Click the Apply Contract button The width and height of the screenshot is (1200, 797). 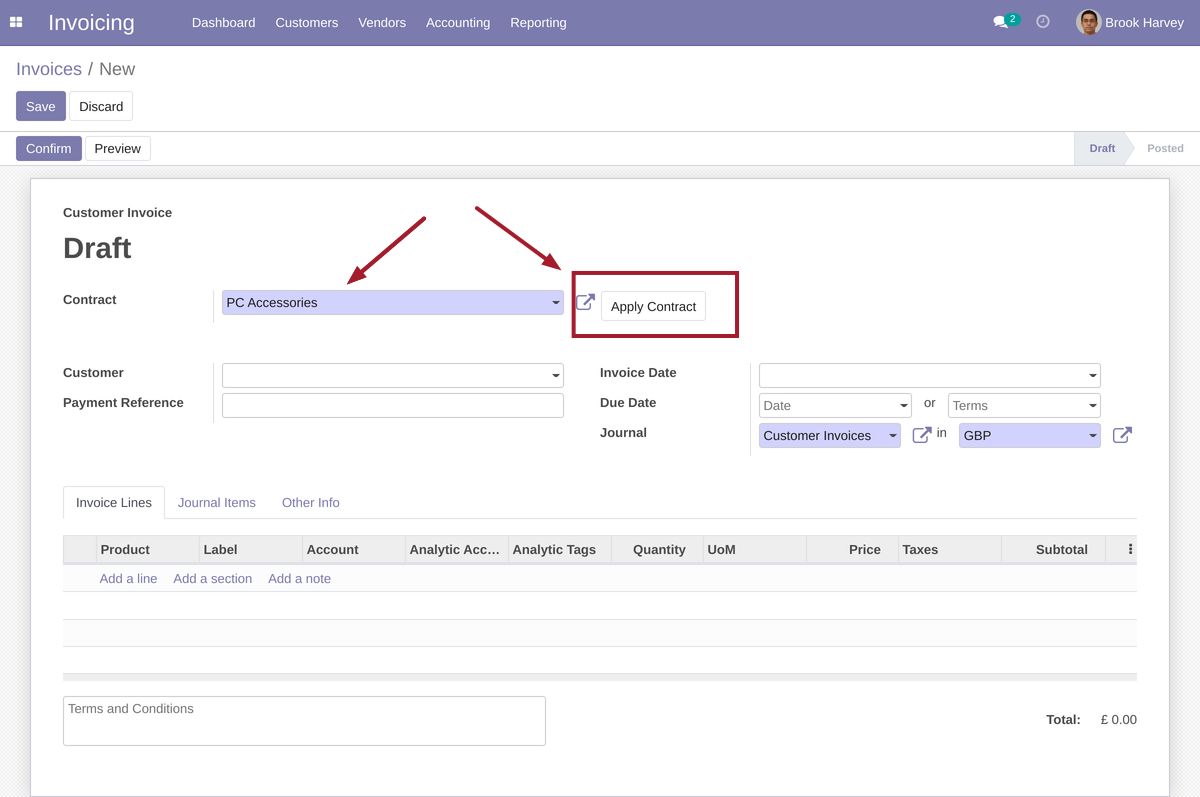653,307
